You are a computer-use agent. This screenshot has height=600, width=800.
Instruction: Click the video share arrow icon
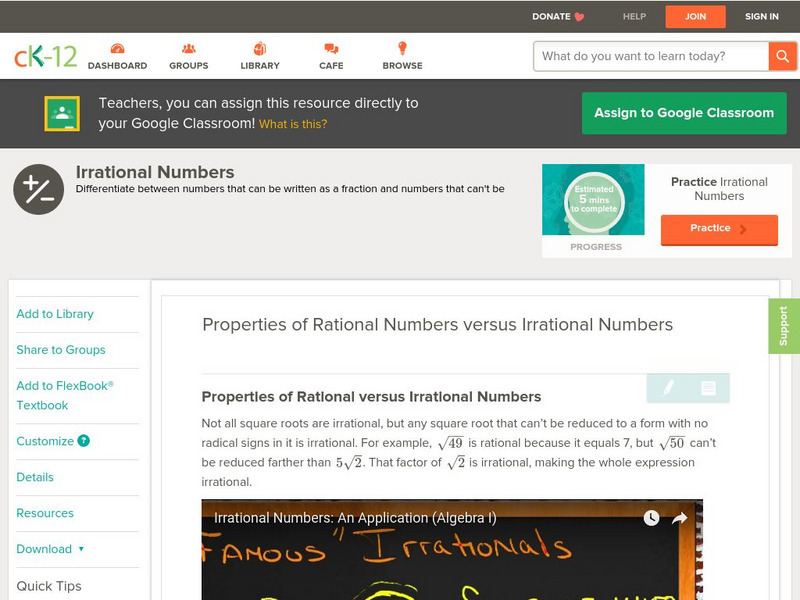click(679, 518)
